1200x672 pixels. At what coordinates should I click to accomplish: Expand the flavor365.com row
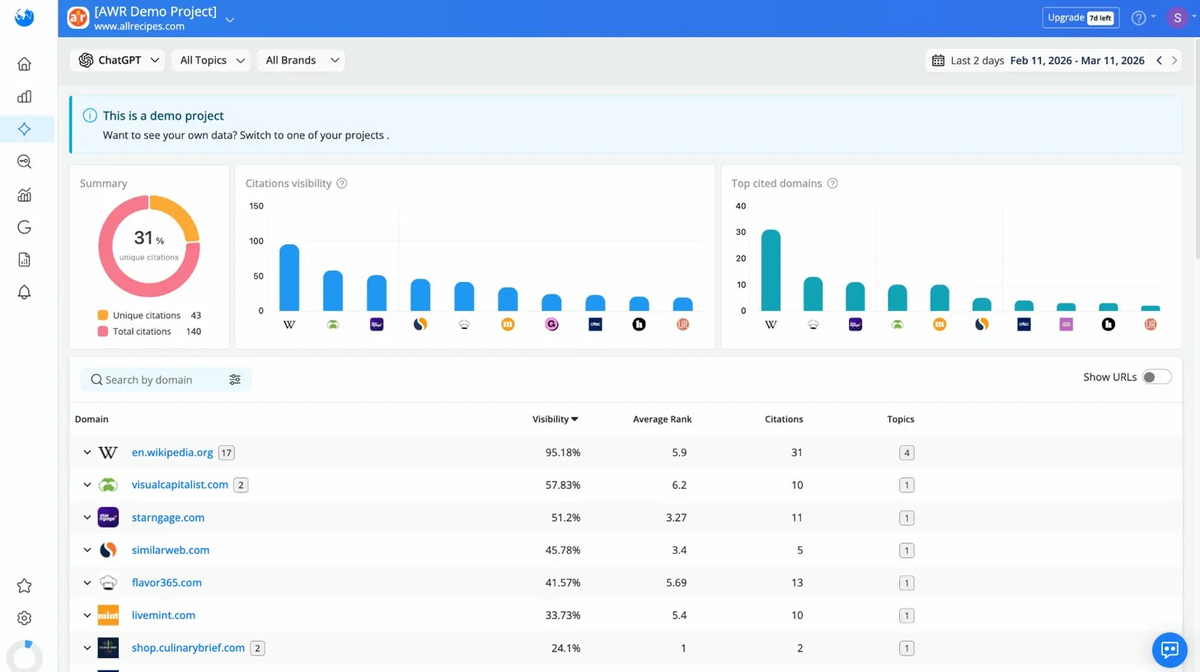(87, 583)
